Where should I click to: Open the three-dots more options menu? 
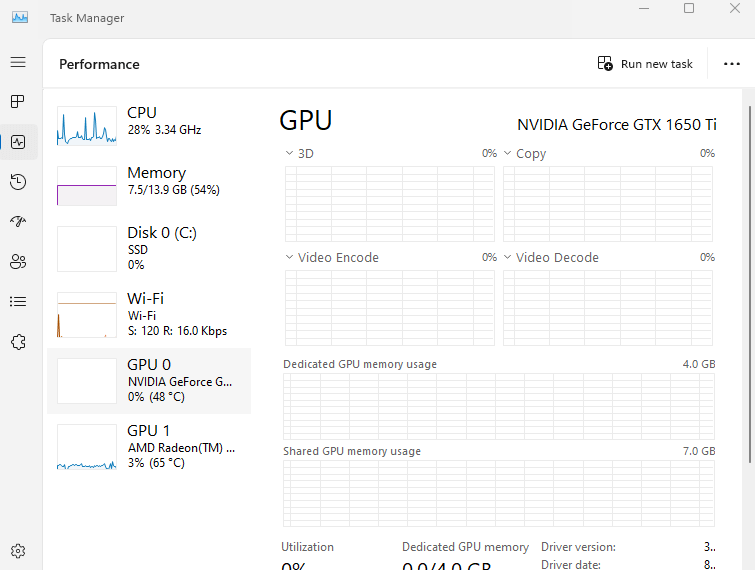coord(731,64)
